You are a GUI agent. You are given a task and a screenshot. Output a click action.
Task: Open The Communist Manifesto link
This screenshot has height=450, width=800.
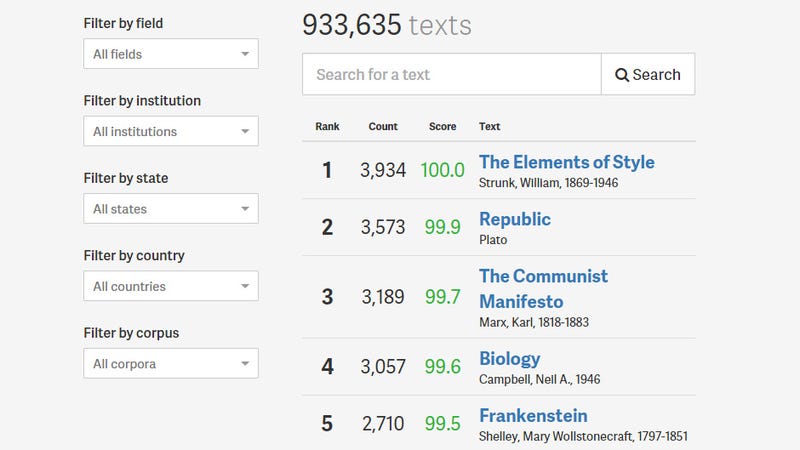(x=543, y=289)
